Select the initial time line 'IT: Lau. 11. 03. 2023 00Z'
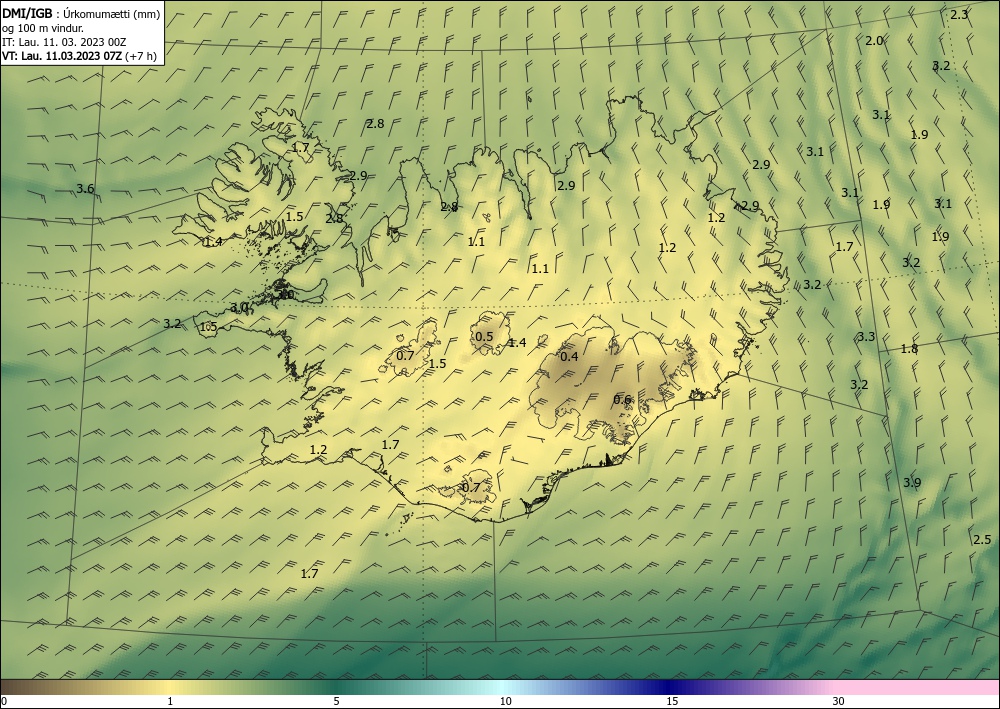Viewport: 1000px width, 709px height. pos(64,42)
